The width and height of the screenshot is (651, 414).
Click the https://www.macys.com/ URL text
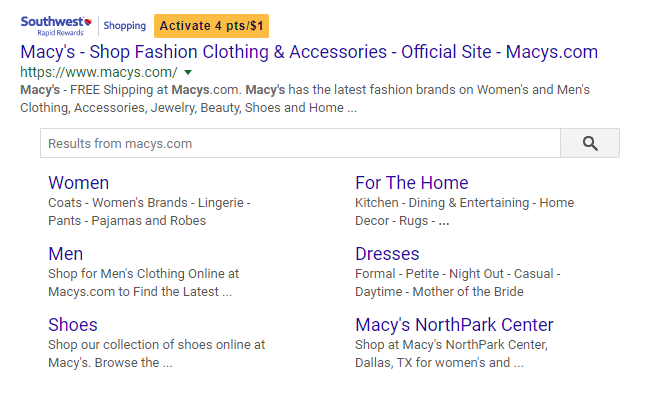point(99,72)
